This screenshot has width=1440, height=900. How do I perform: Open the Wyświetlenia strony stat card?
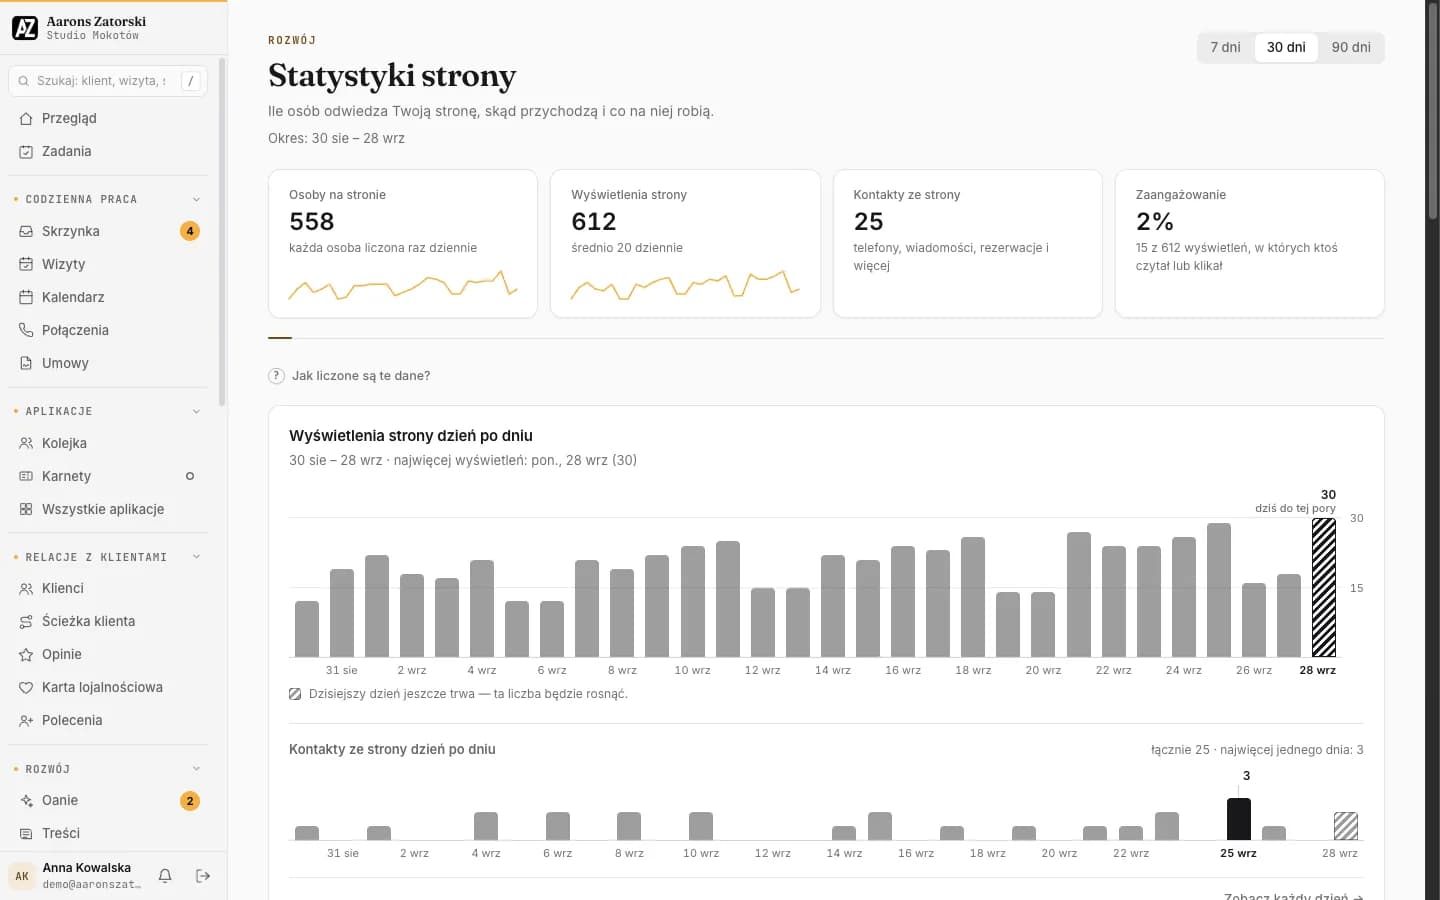pyautogui.click(x=685, y=244)
